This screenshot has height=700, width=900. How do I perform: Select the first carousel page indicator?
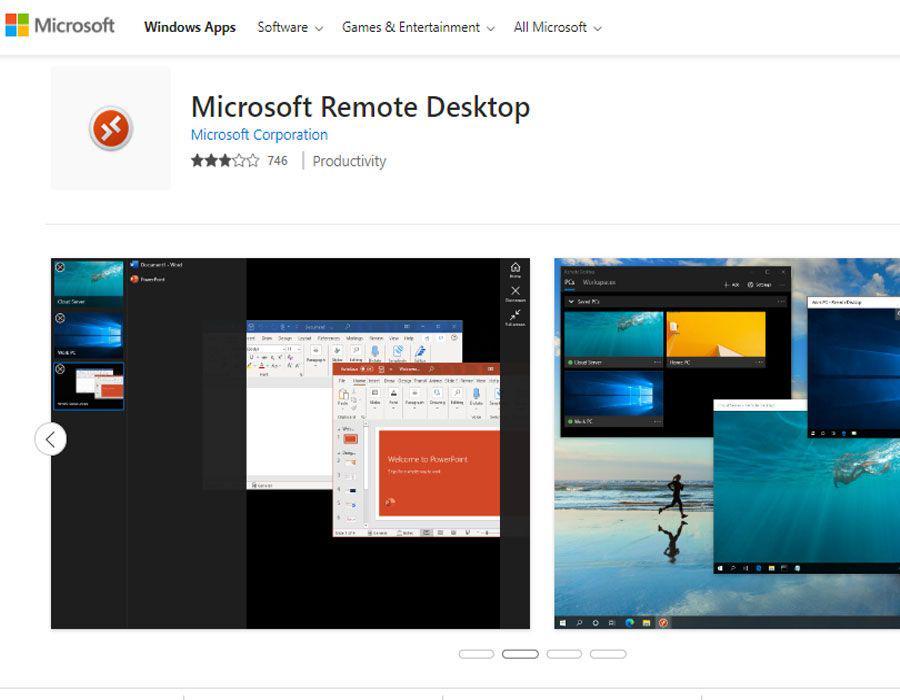[x=476, y=654]
